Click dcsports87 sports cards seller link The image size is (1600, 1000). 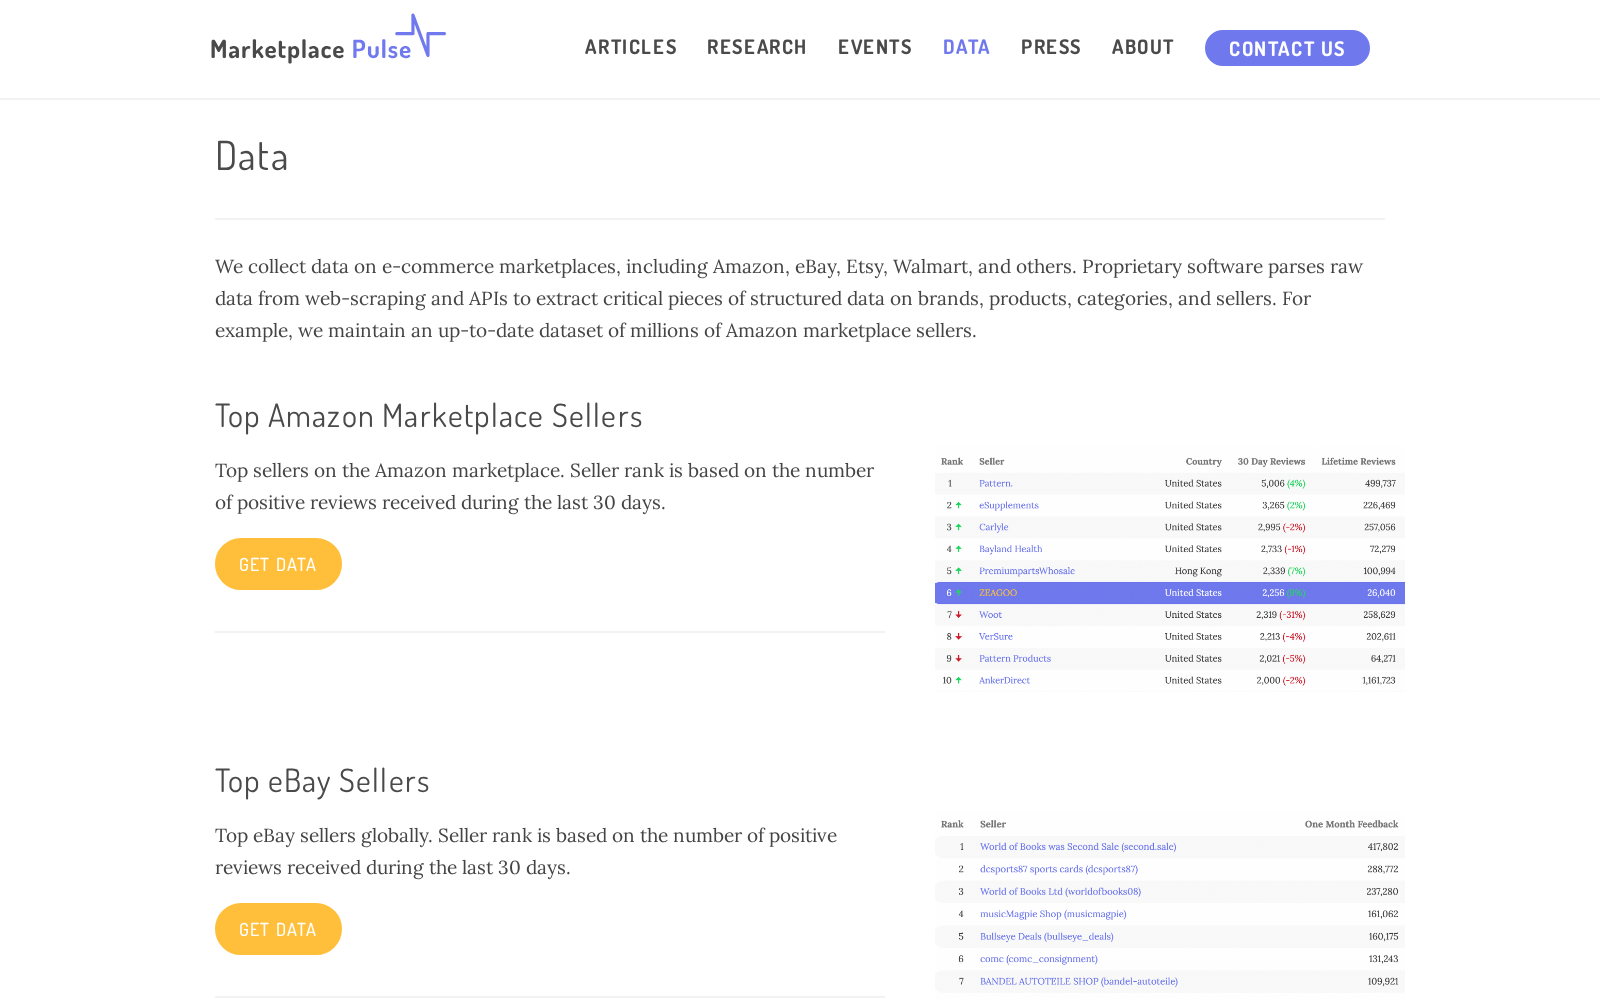click(1059, 870)
